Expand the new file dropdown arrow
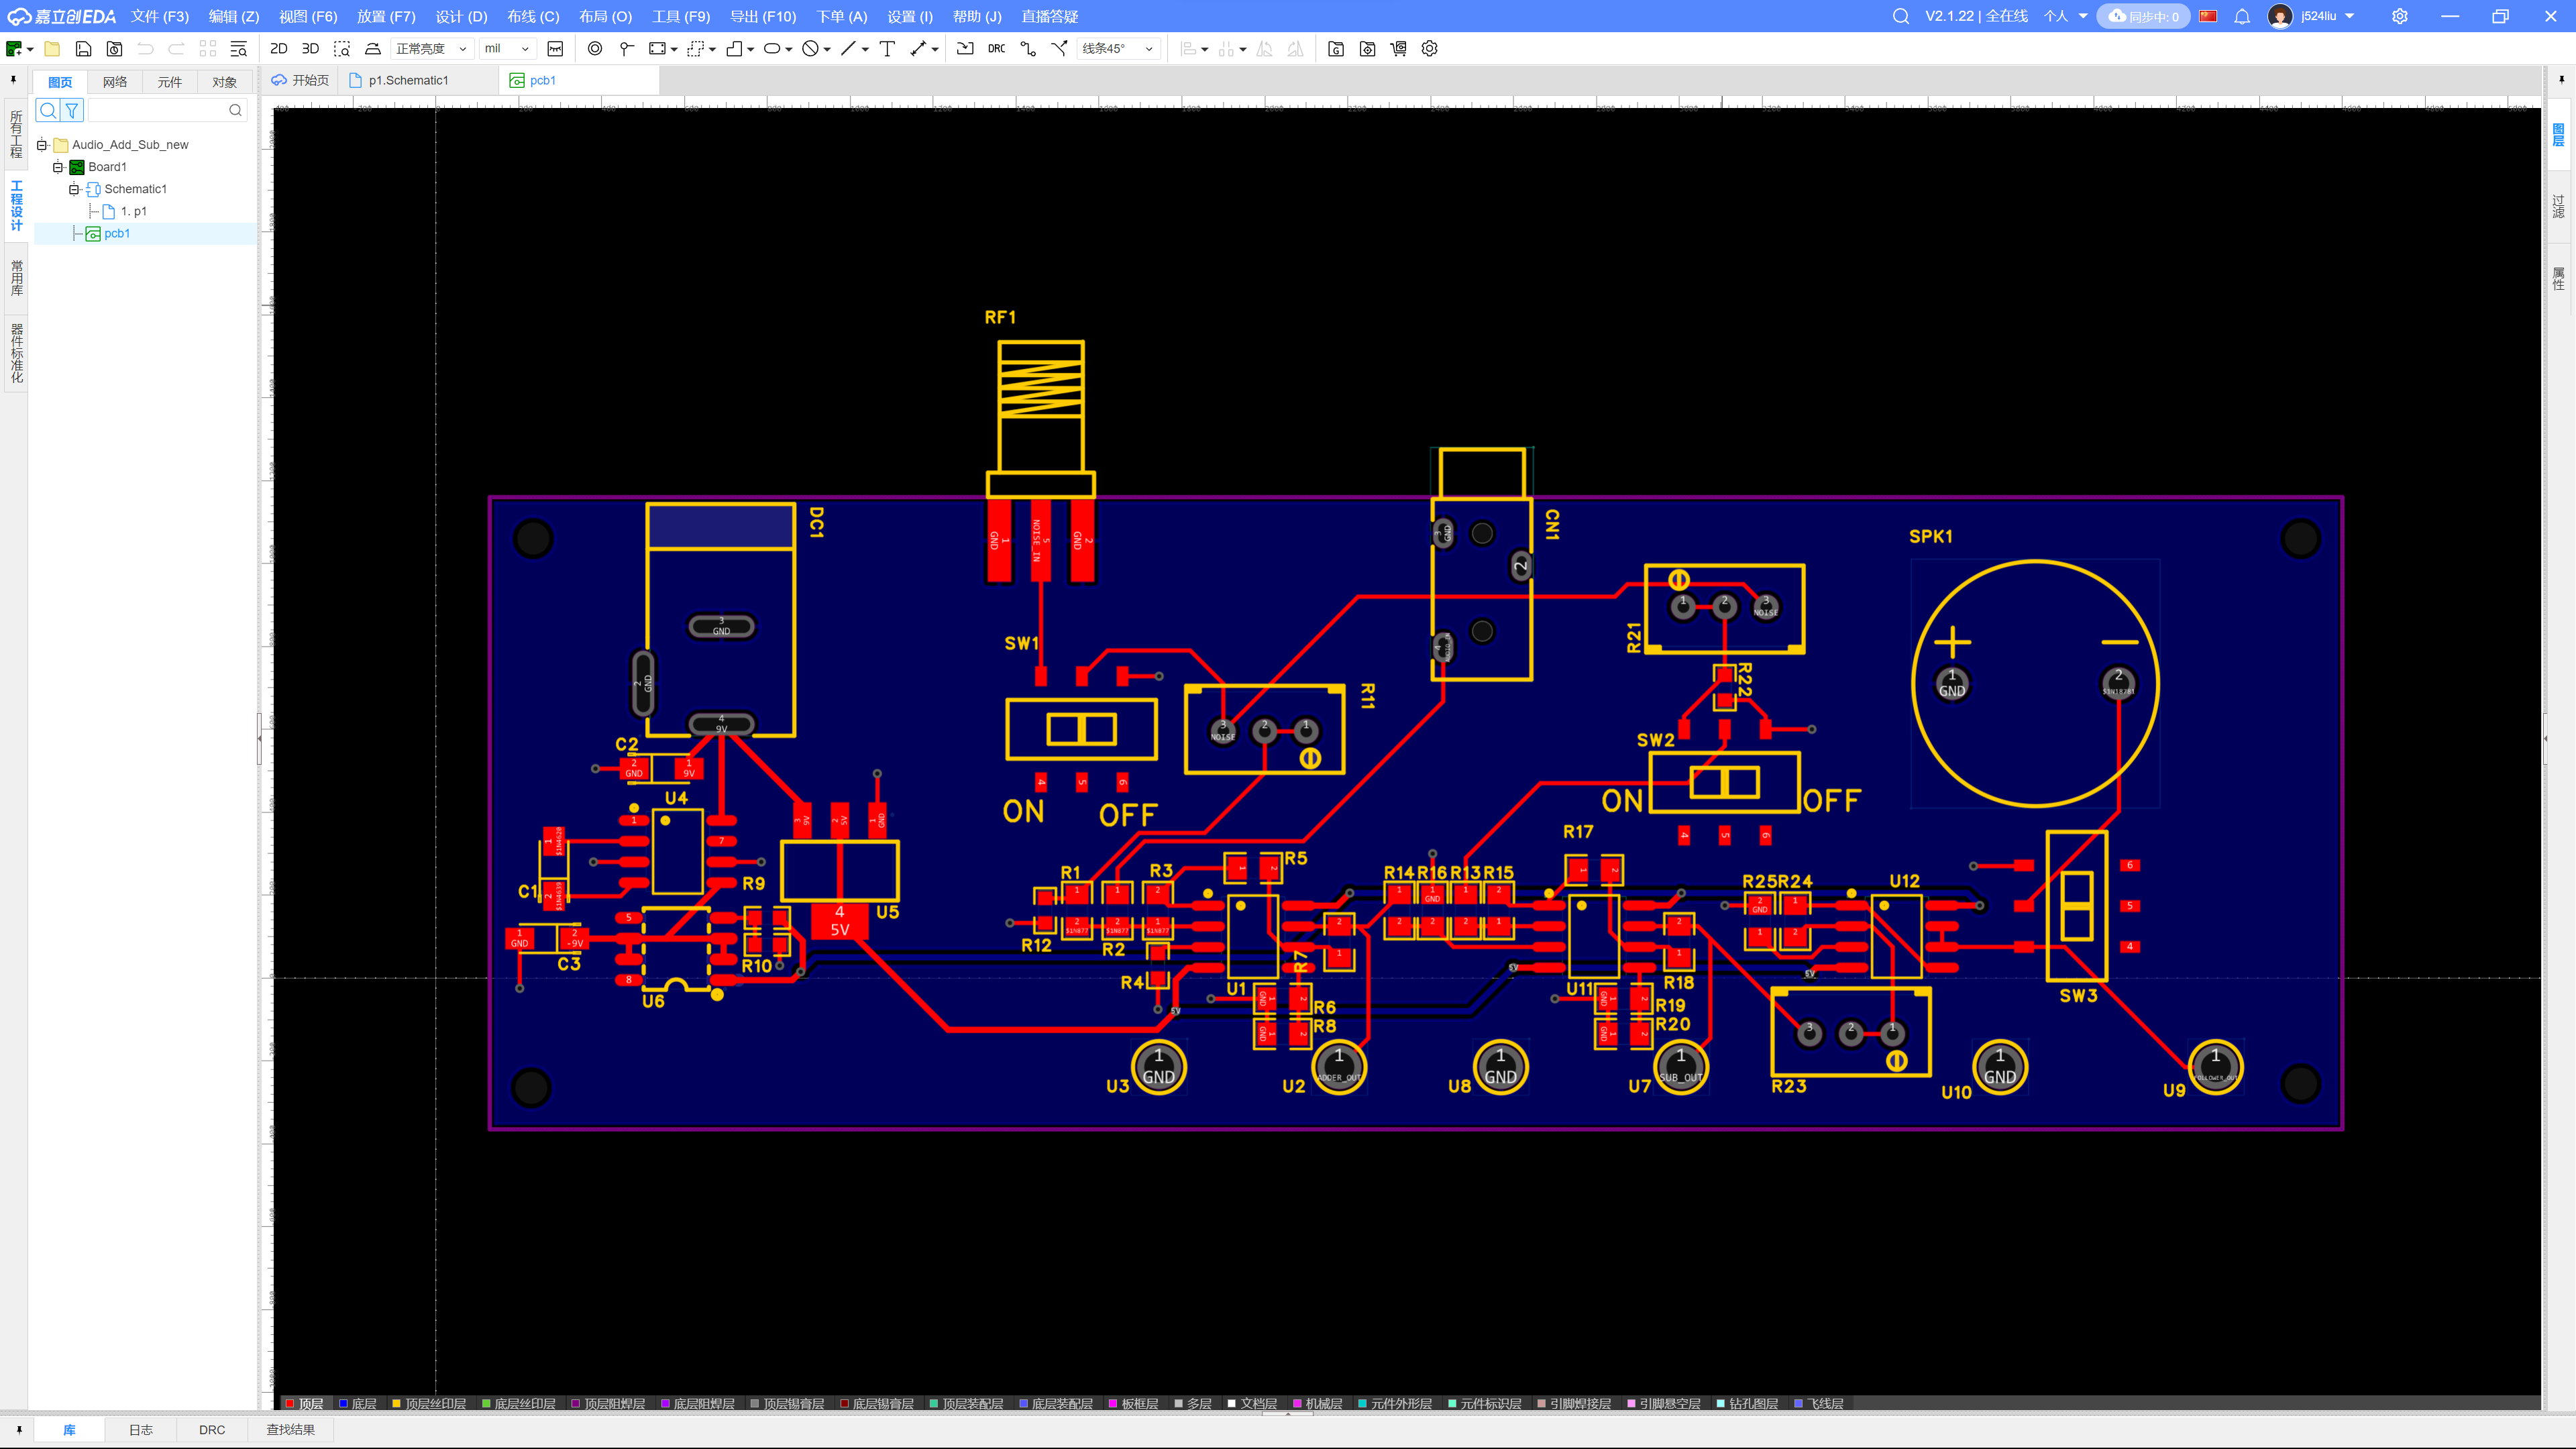The width and height of the screenshot is (2576, 1449). [x=31, y=49]
